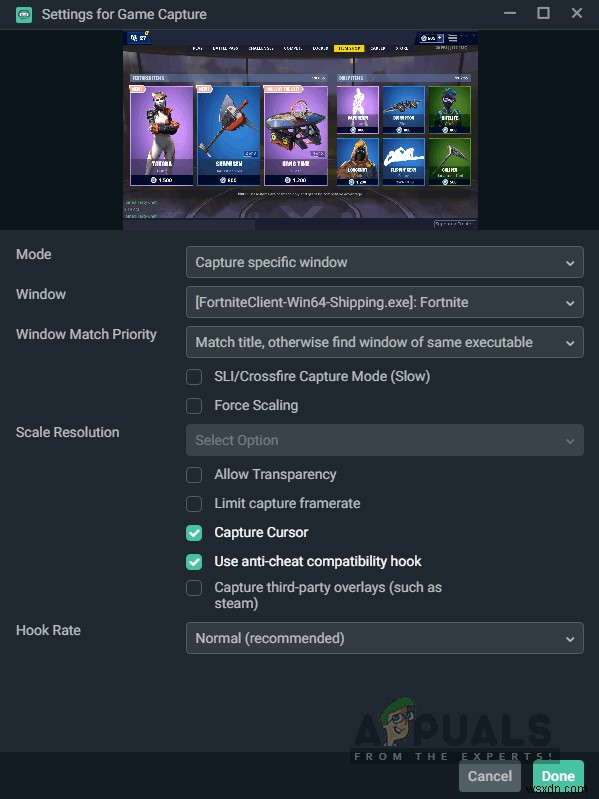Open the Mode dropdown showing Capture specific window
The image size is (599, 799).
coord(385,262)
